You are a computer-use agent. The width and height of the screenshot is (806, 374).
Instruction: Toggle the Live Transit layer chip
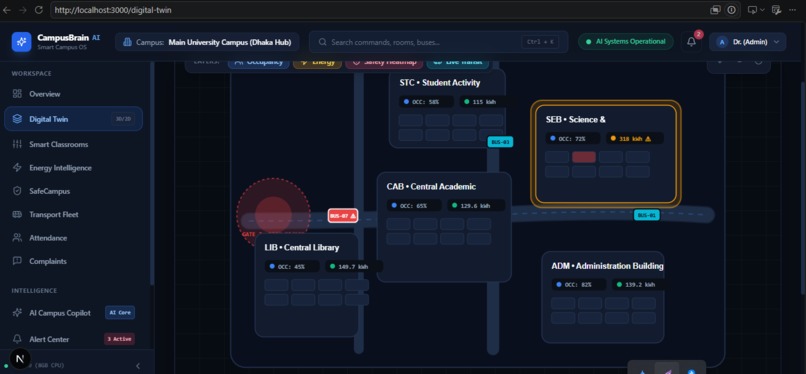[457, 62]
